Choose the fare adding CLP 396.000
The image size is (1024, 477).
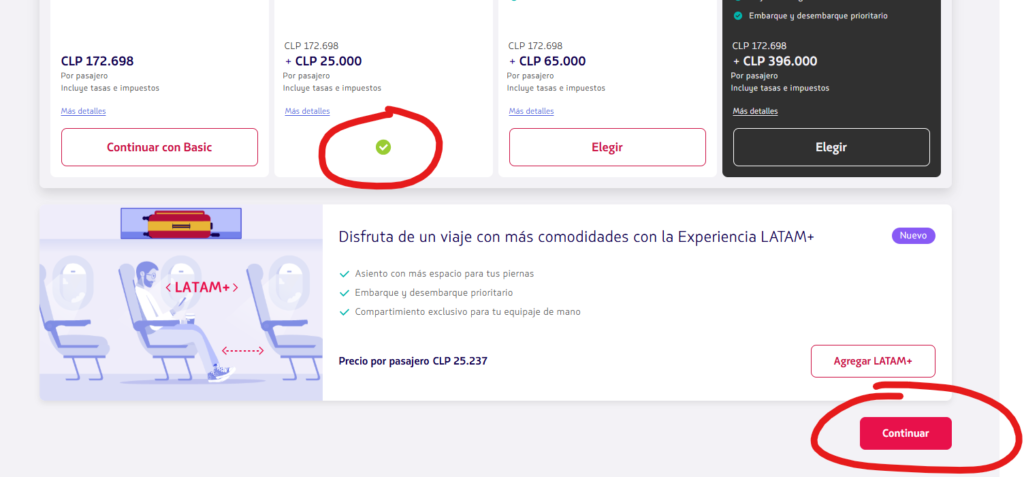pos(831,147)
